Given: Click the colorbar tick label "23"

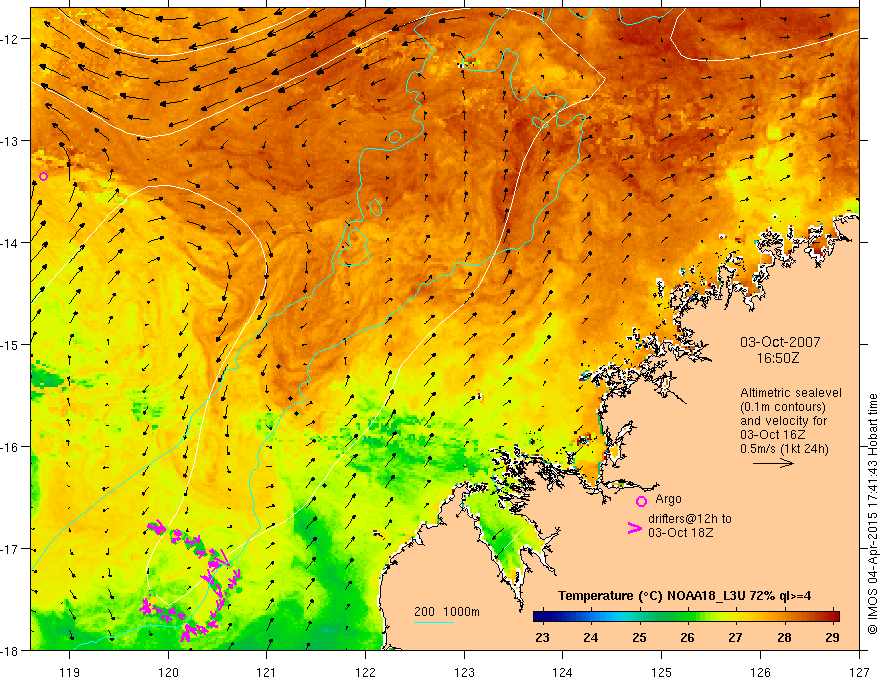Looking at the screenshot, I should click(x=542, y=637).
